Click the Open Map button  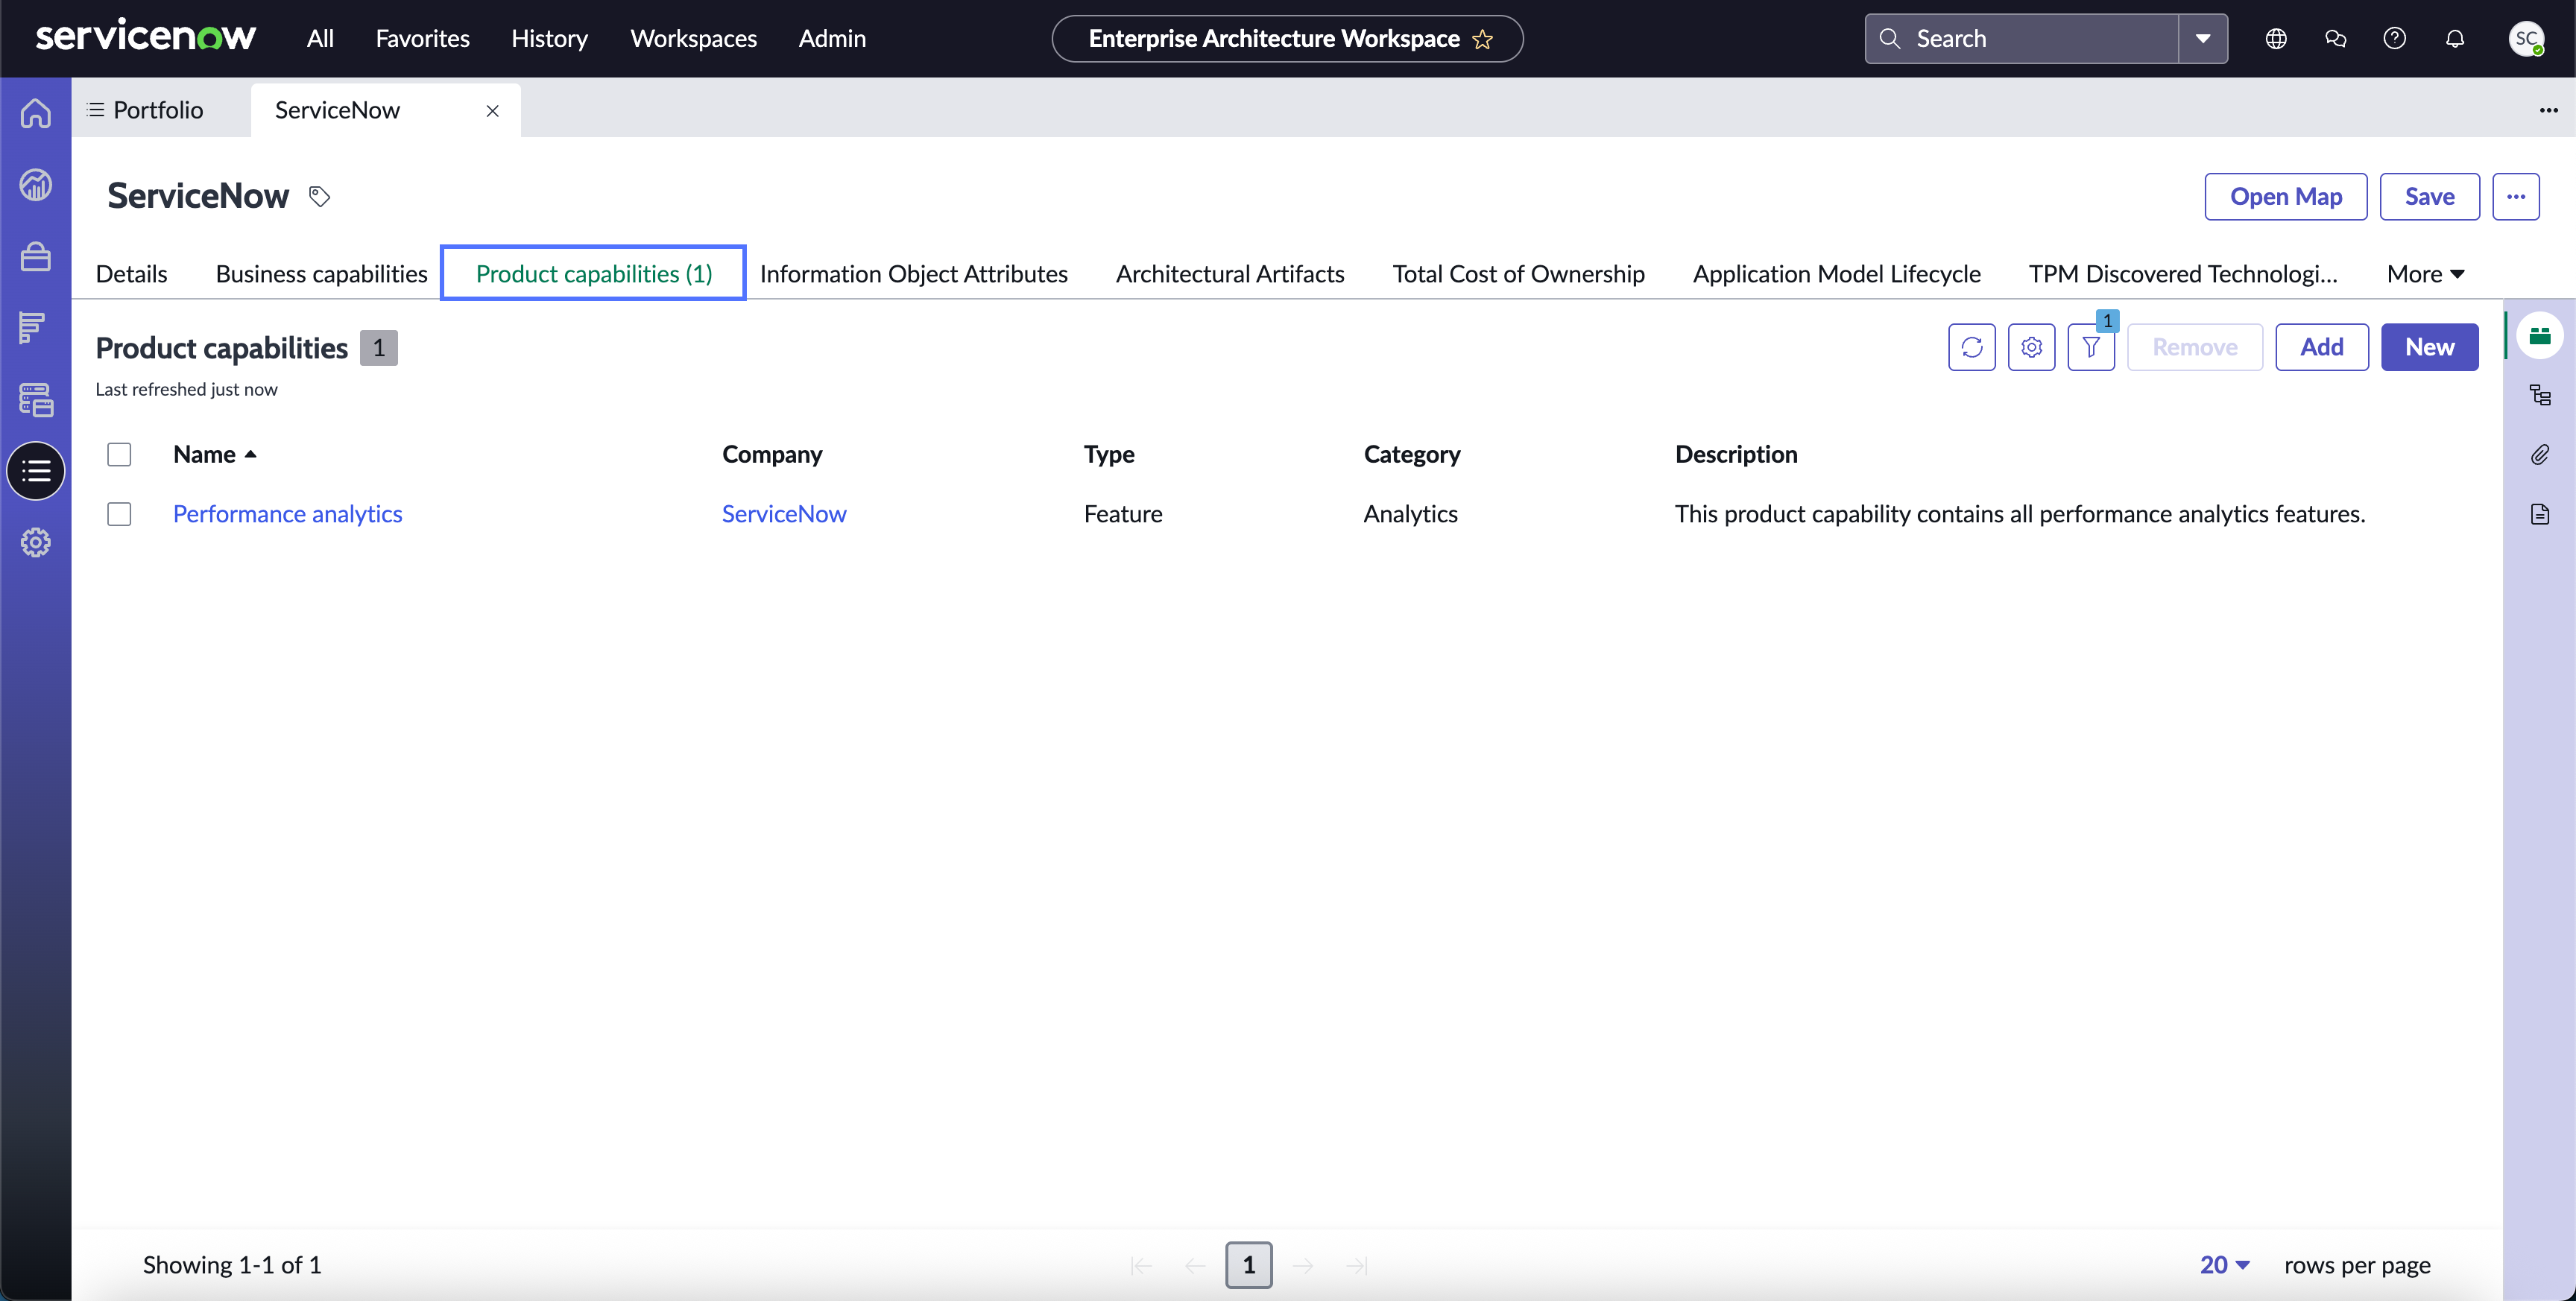2286,196
